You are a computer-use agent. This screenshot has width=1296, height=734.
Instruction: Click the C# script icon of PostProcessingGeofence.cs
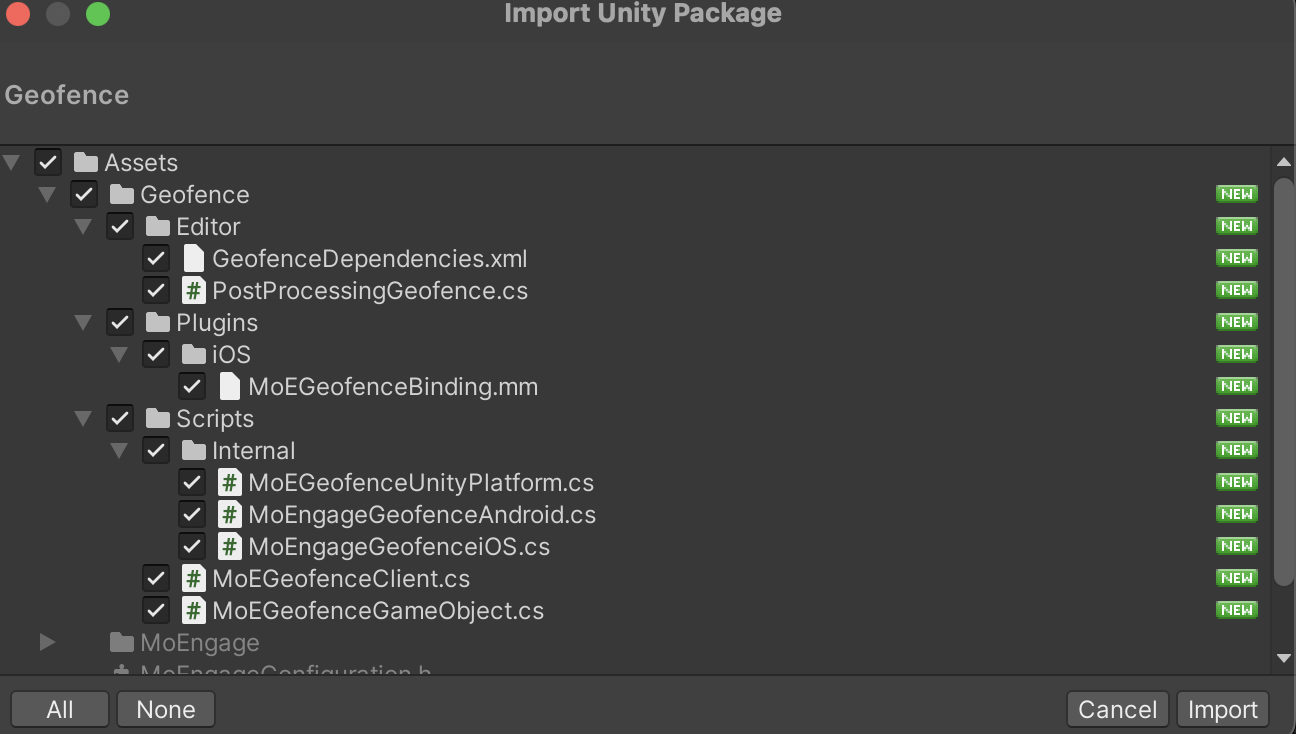coord(194,291)
